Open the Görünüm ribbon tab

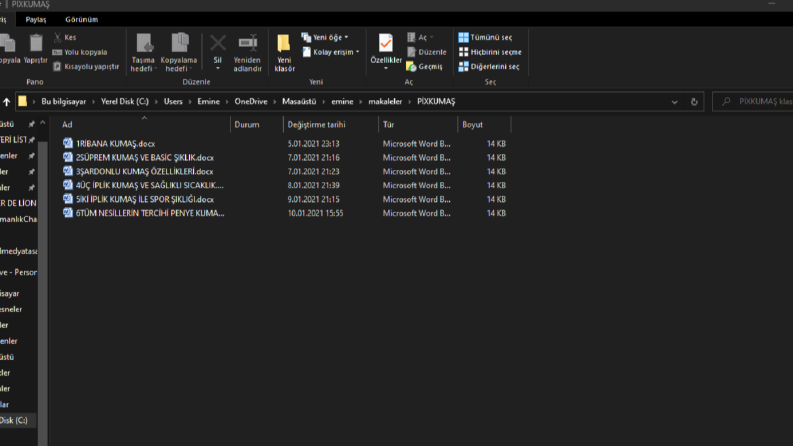81,19
